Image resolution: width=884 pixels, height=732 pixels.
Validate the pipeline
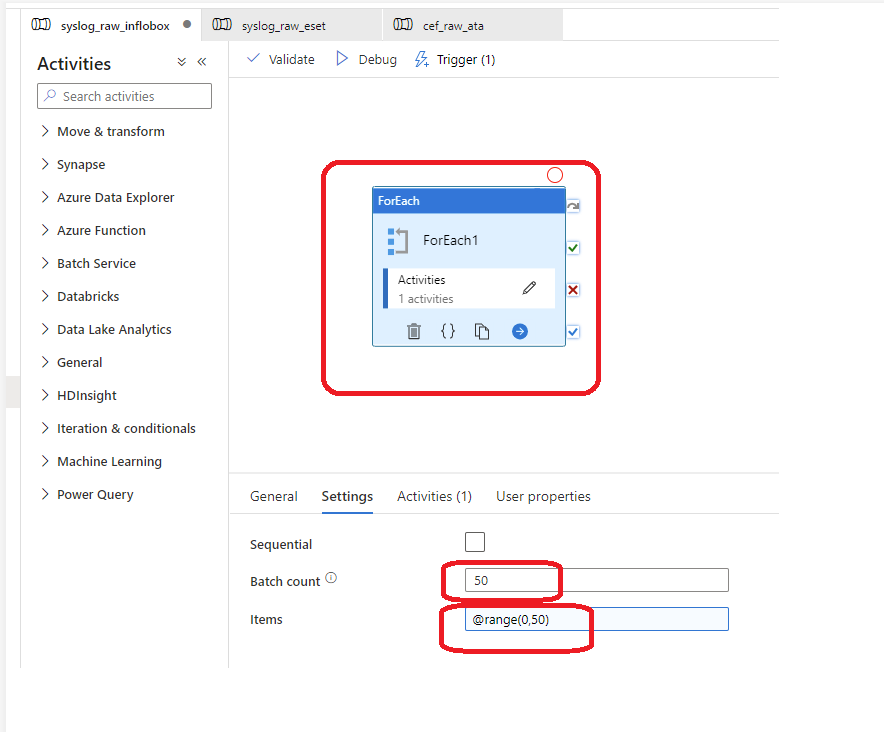coord(281,59)
